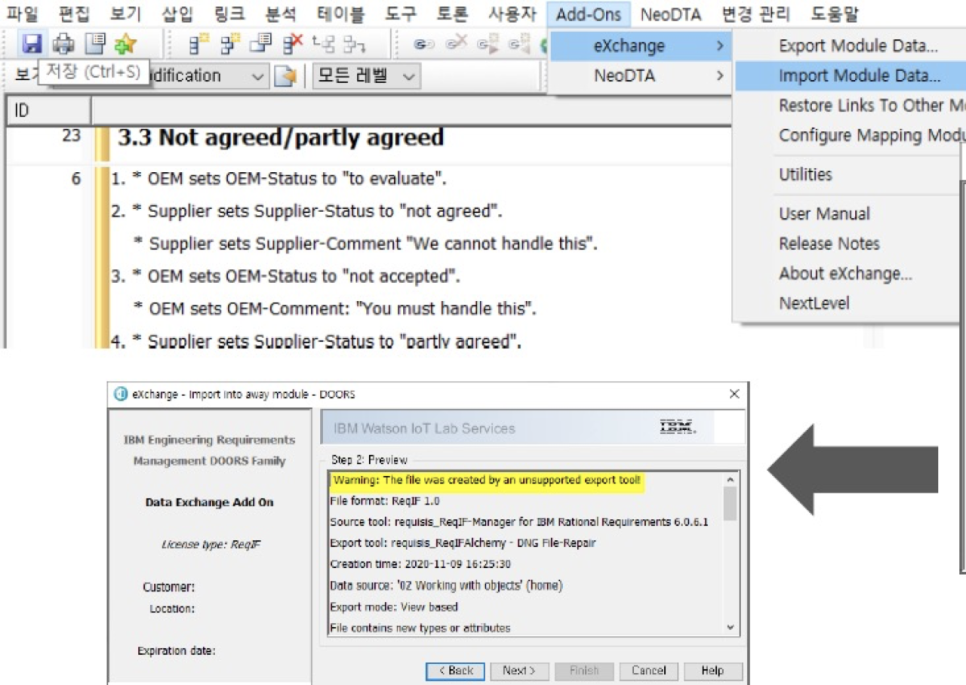This screenshot has width=966, height=685.
Task: Click the Add-Ons menu in the menu bar
Action: 588,14
